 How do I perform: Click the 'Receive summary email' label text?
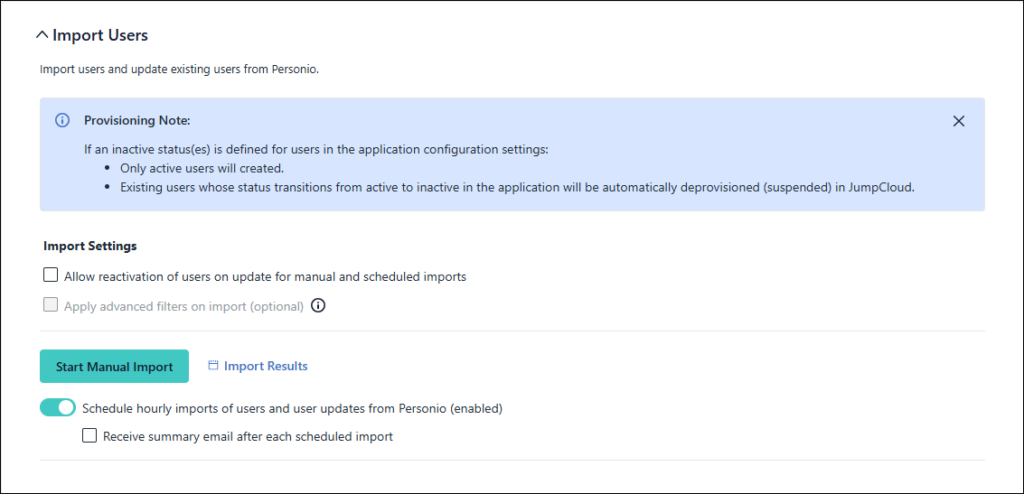(248, 436)
